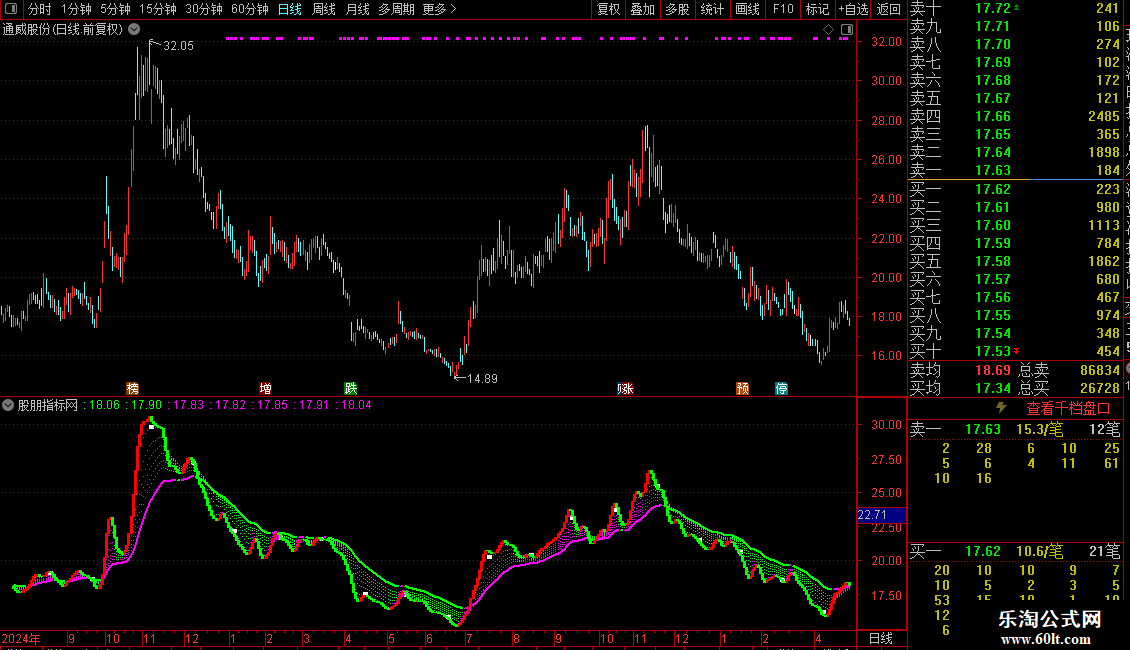
Task: Click the 2024年 label on the time axis
Action: (x=21, y=638)
